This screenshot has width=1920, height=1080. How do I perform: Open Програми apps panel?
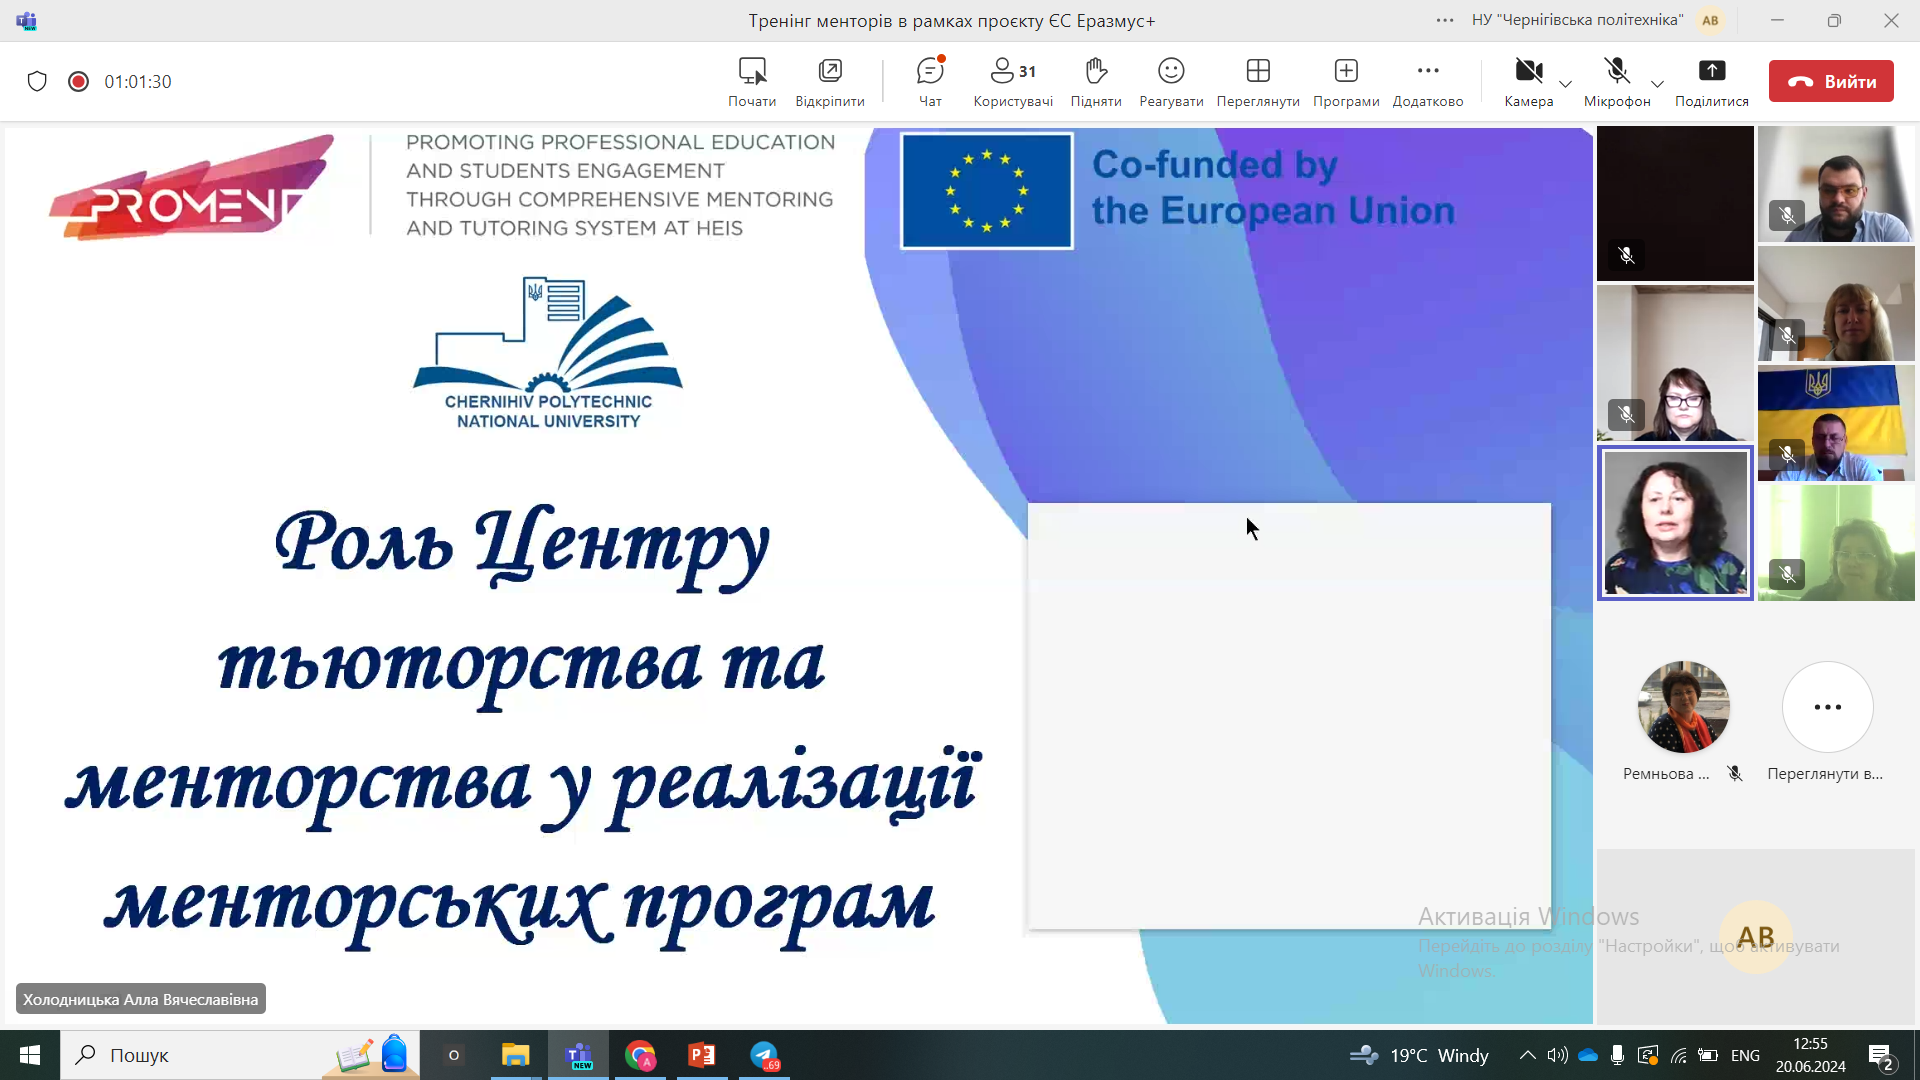(1346, 72)
